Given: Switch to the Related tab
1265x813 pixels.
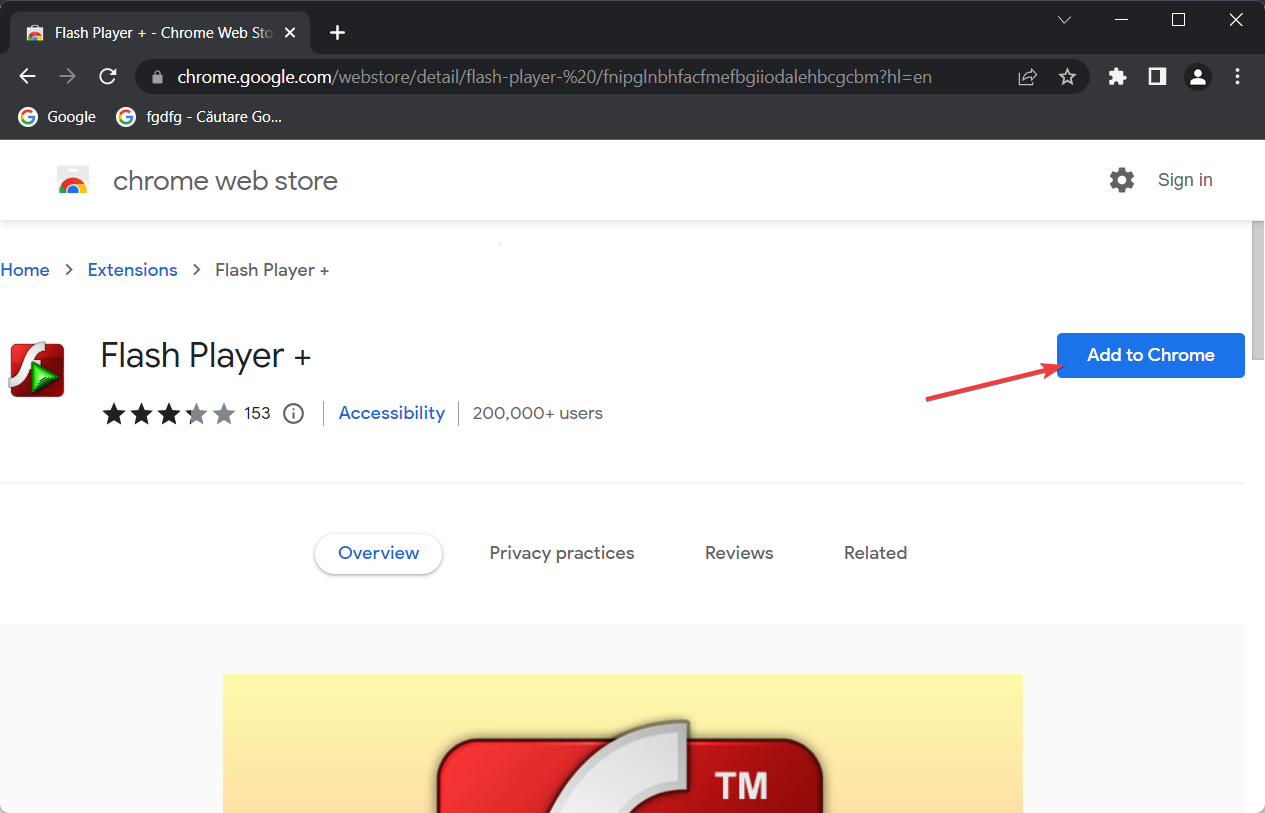Looking at the screenshot, I should 875,553.
